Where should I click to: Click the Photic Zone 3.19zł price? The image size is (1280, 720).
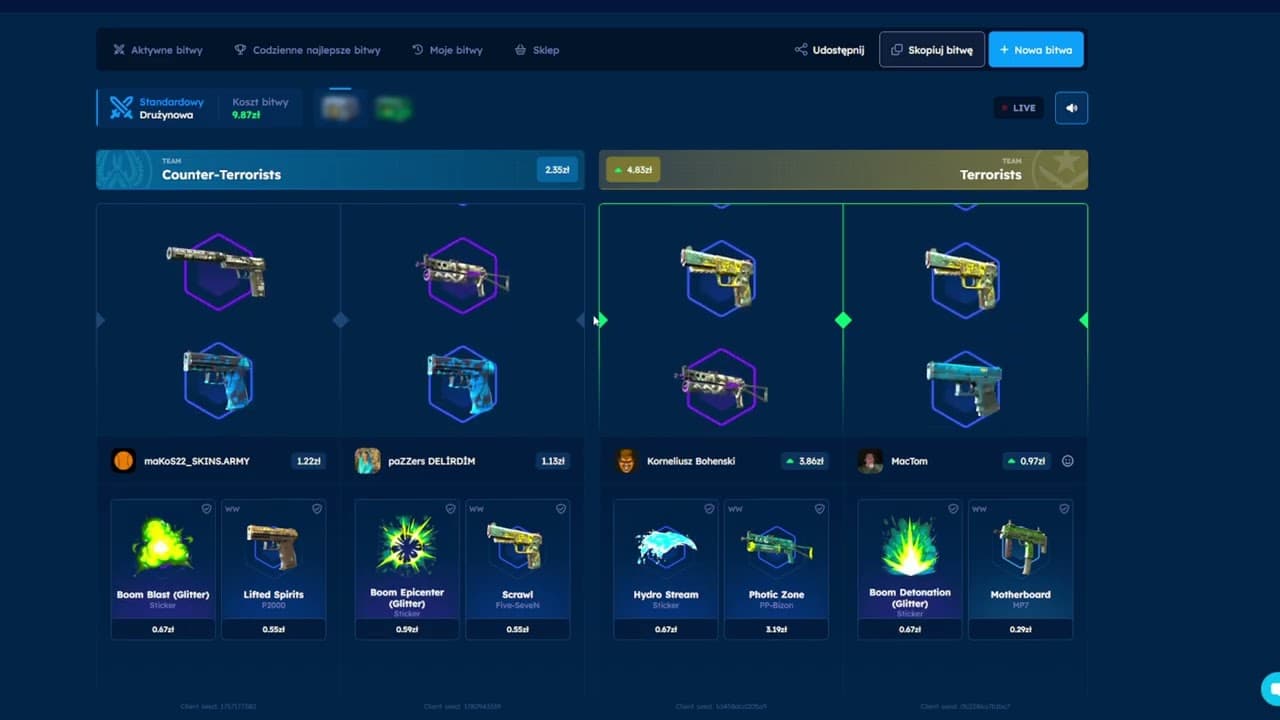point(775,630)
